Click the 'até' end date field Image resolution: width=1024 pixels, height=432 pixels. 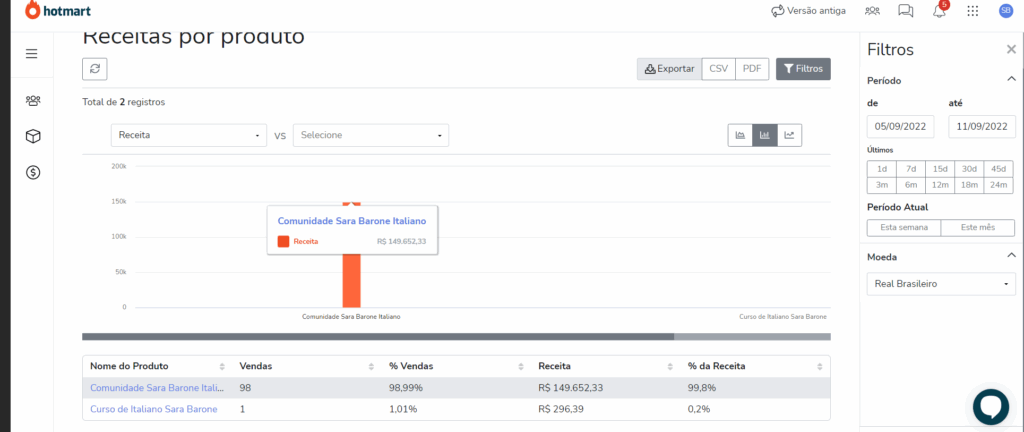coord(982,127)
